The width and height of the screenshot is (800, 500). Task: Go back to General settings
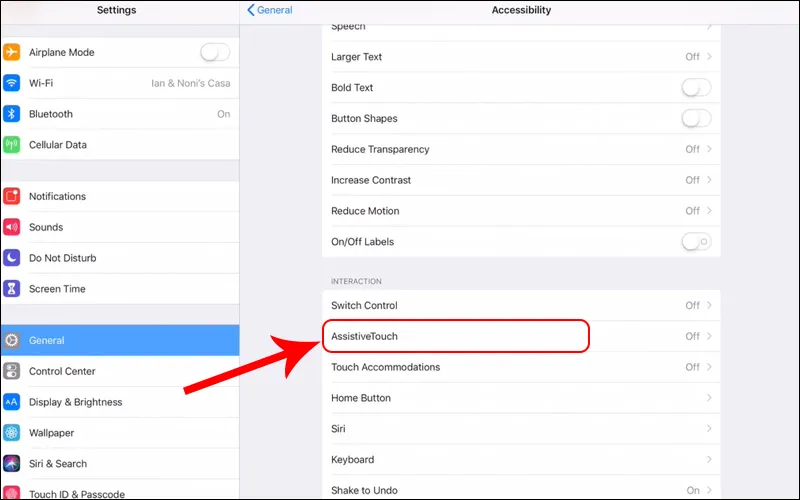(x=270, y=10)
